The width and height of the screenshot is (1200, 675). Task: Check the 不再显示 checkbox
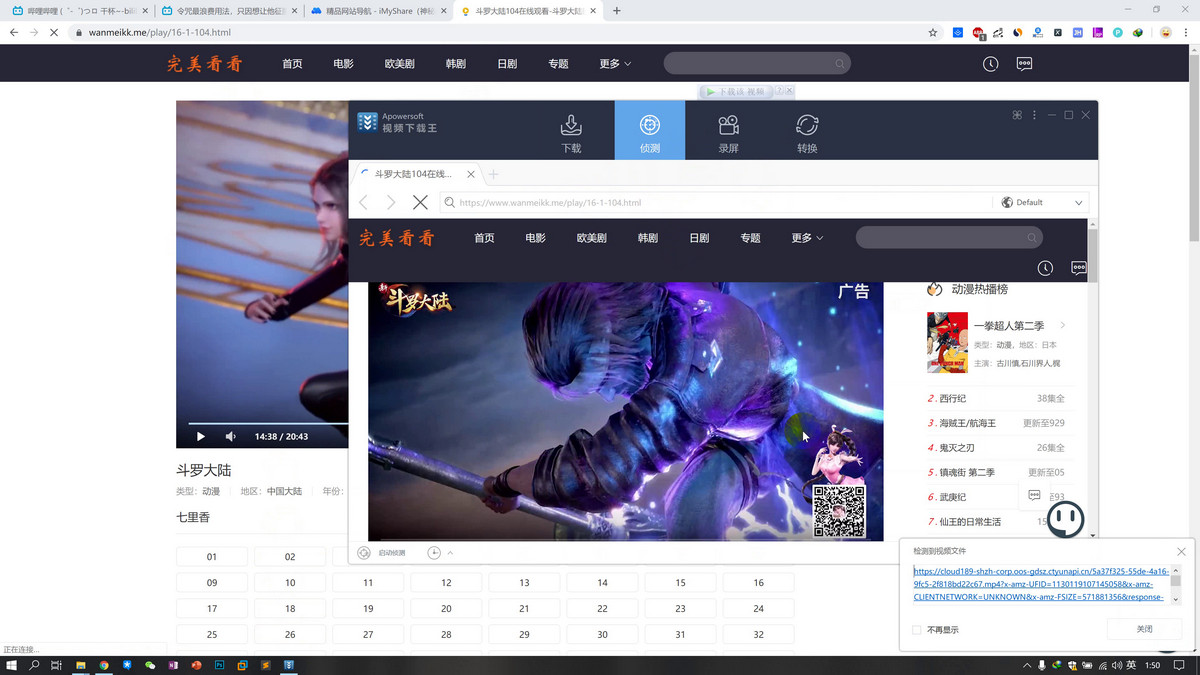click(917, 630)
